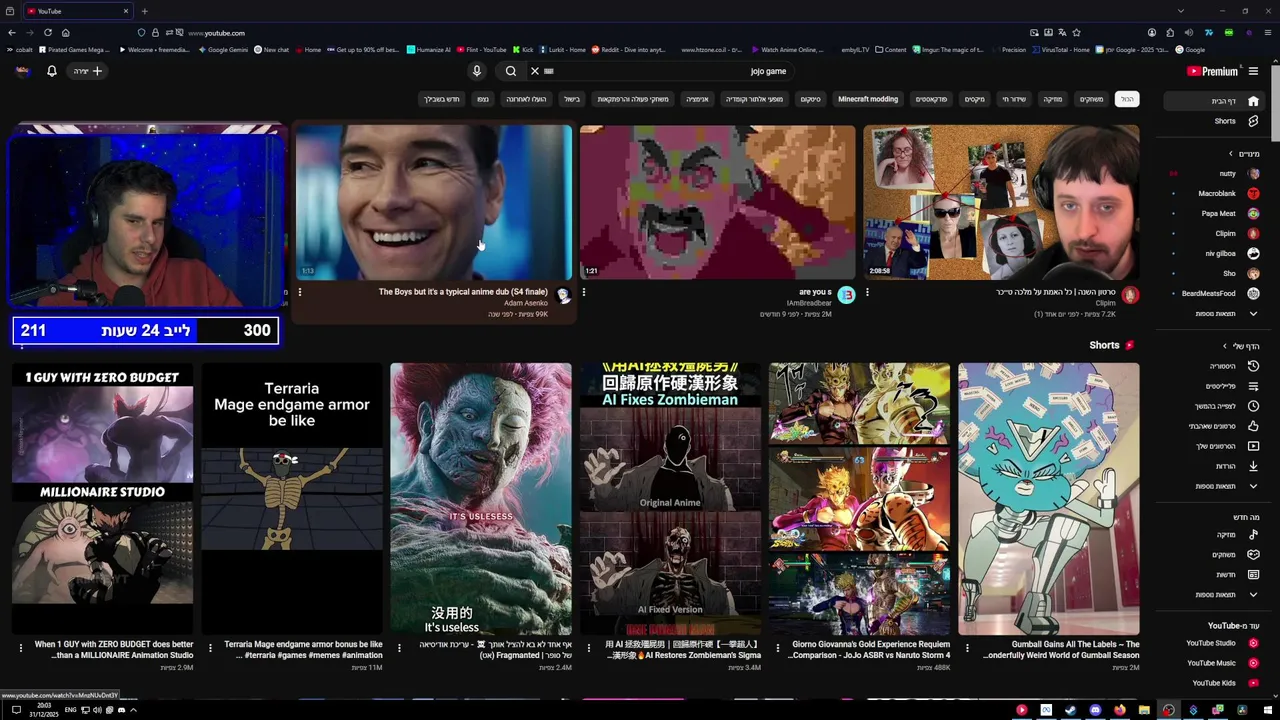Image resolution: width=1280 pixels, height=720 pixels.
Task: Open the notifications bell
Action: [x=52, y=71]
